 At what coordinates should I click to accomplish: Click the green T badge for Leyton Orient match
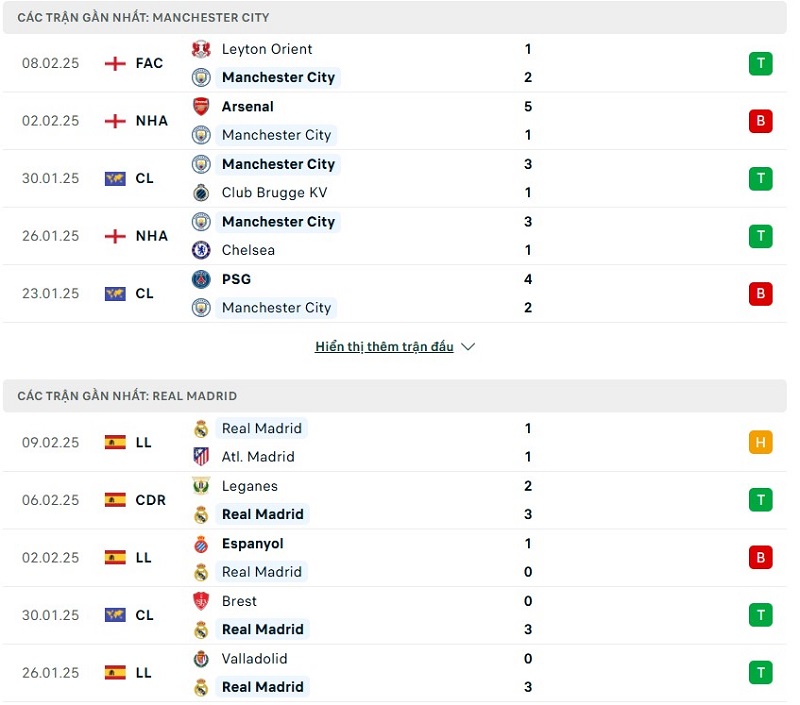pos(760,64)
